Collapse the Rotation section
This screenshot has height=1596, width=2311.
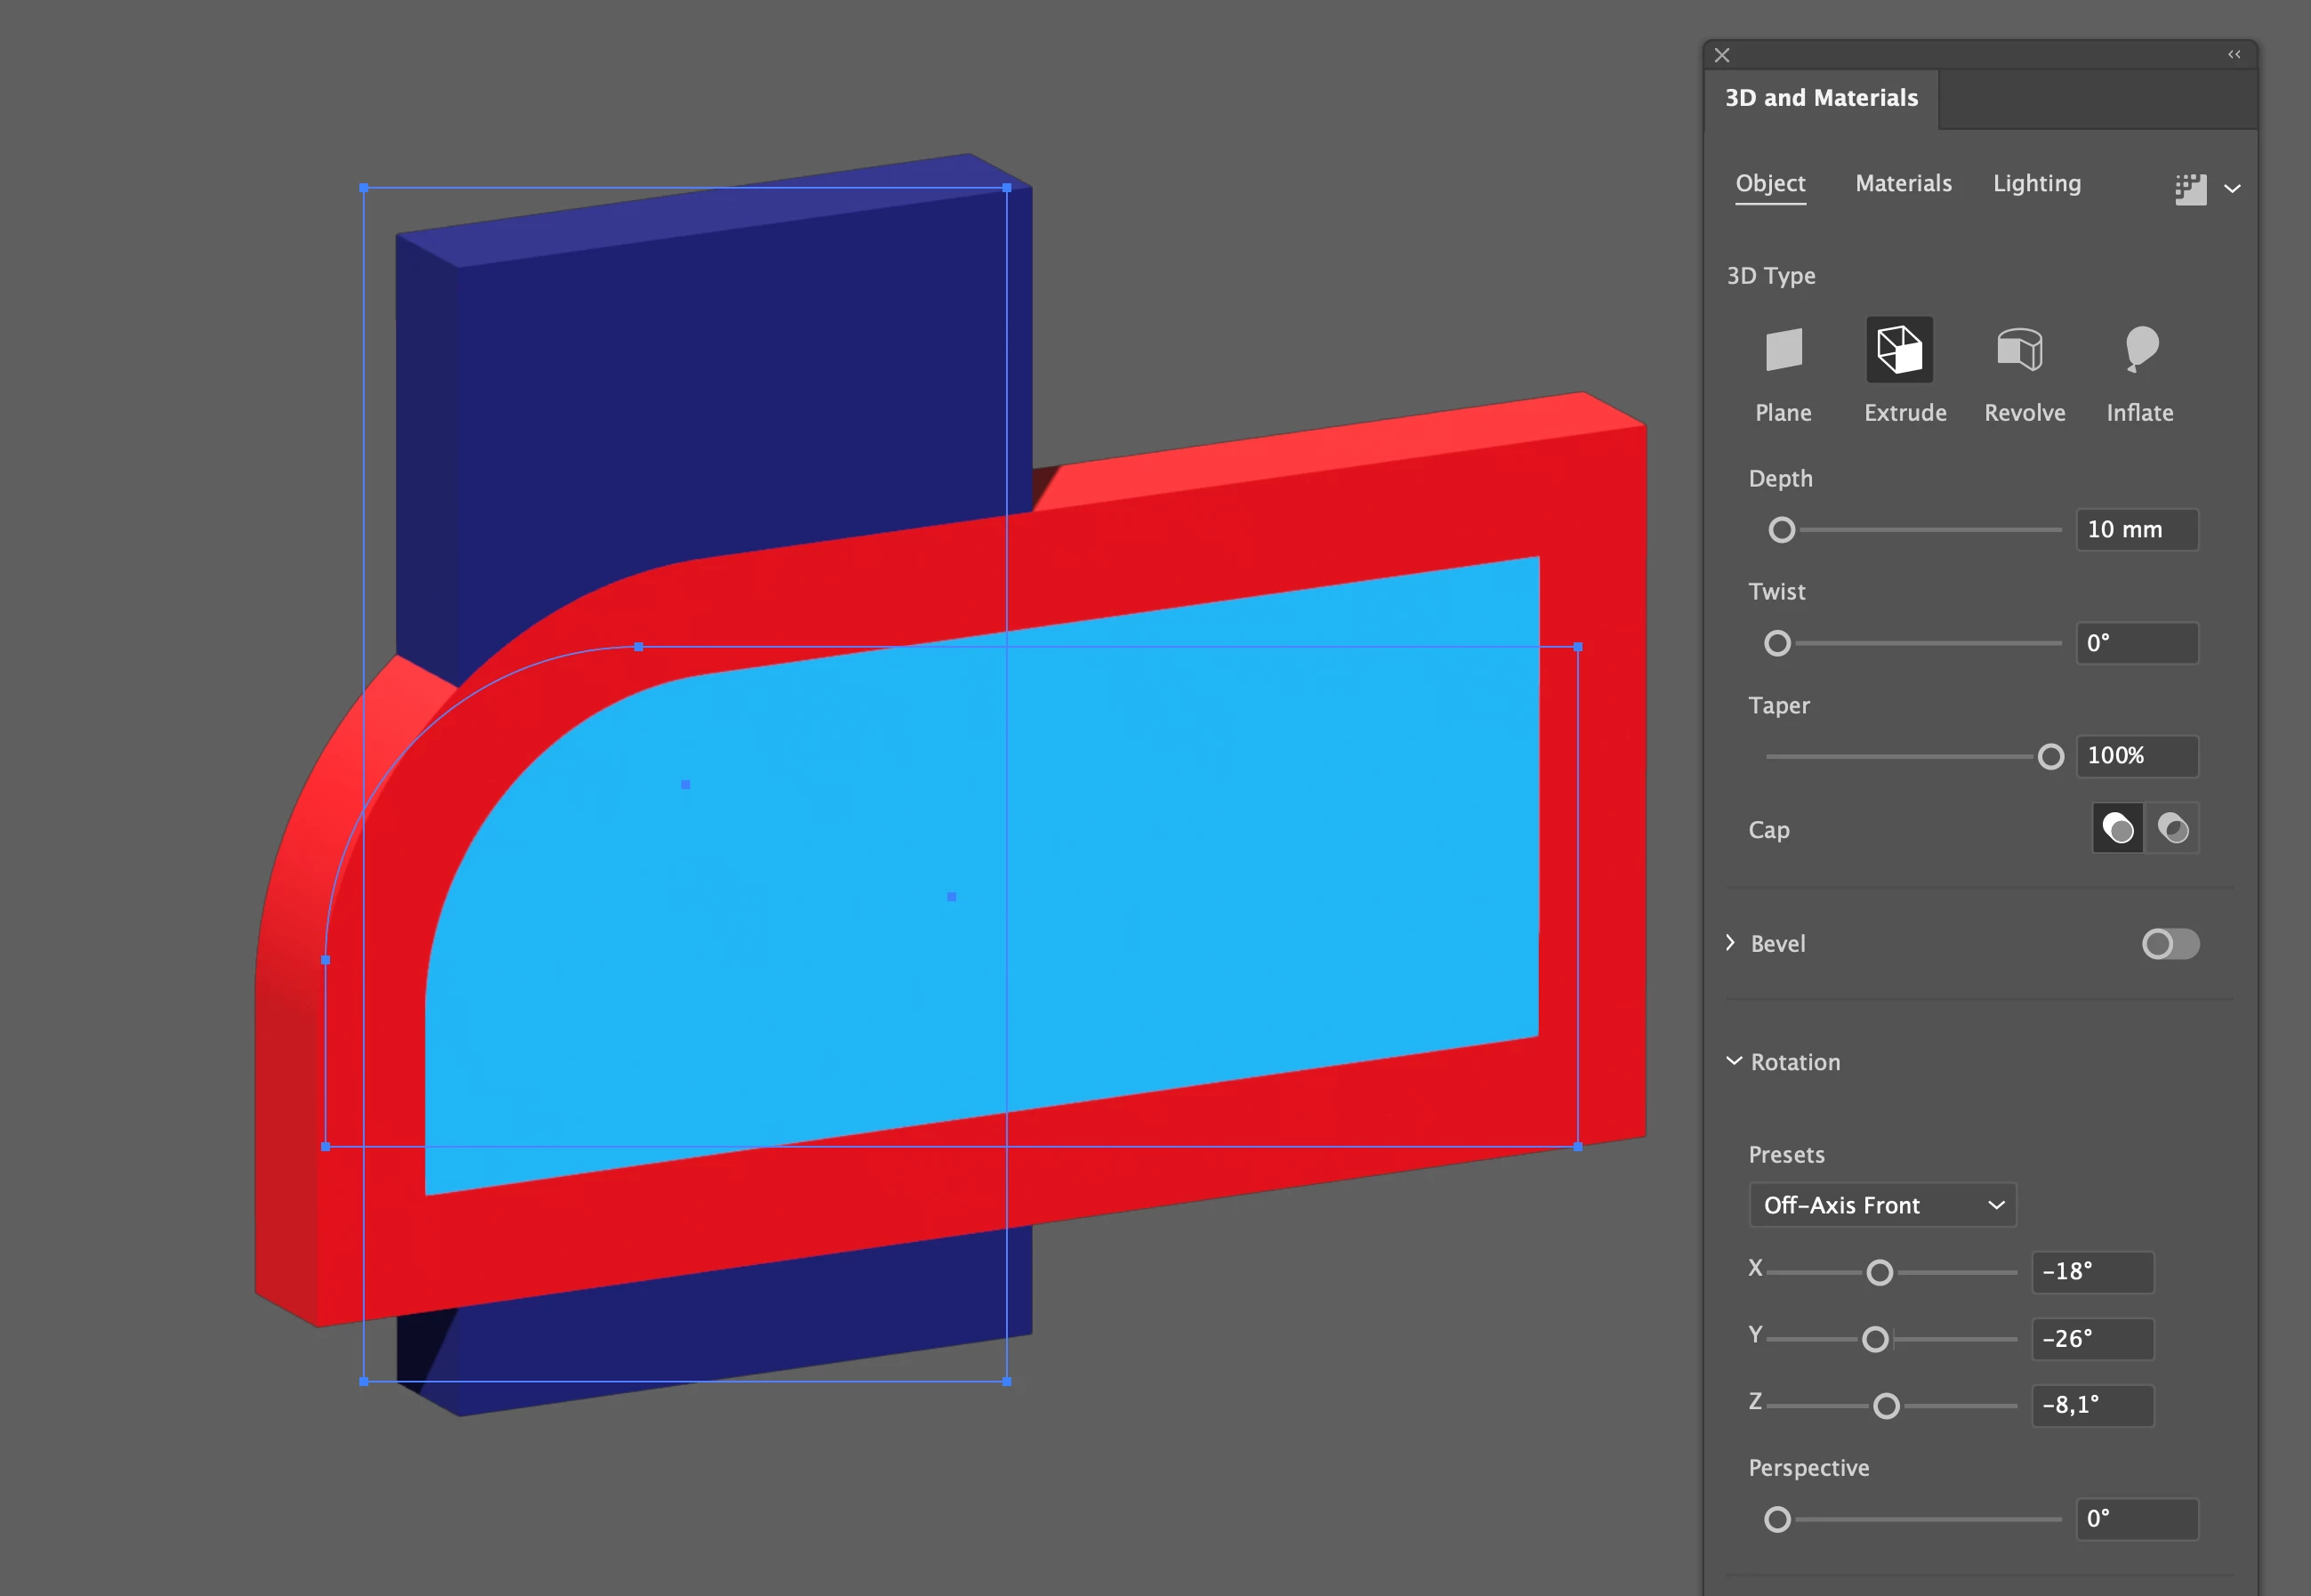pyautogui.click(x=1734, y=1061)
